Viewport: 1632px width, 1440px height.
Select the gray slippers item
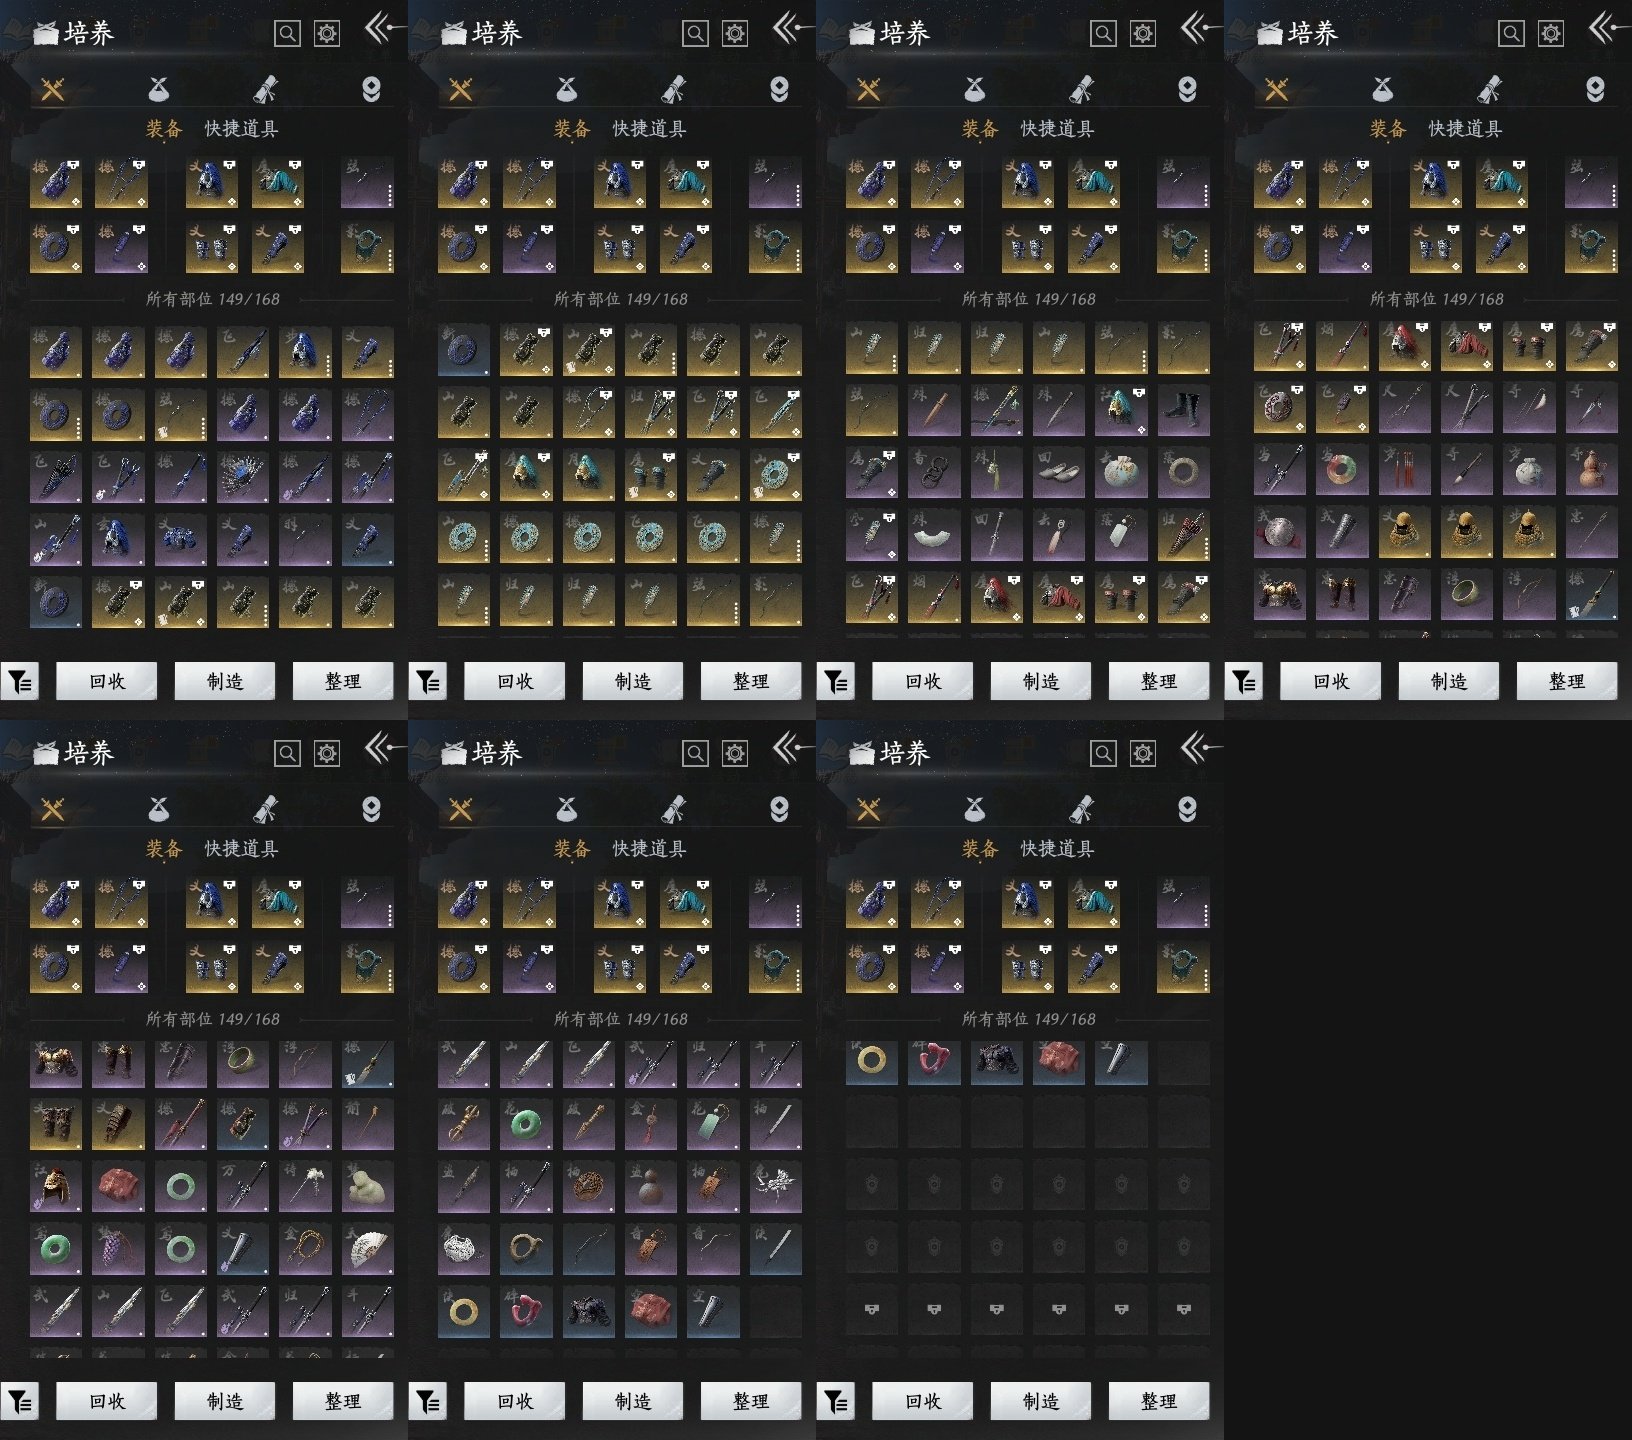(1058, 474)
